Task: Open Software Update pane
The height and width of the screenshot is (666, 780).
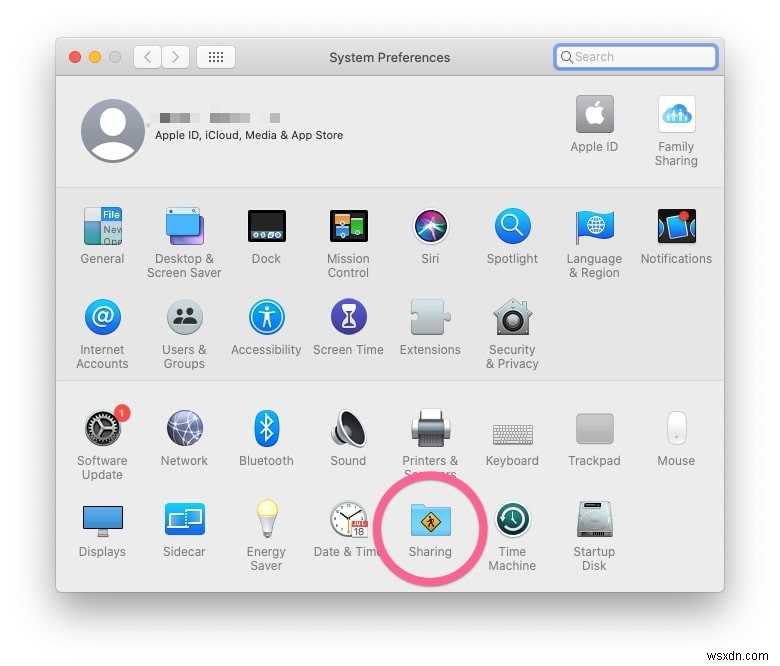Action: coord(104,426)
